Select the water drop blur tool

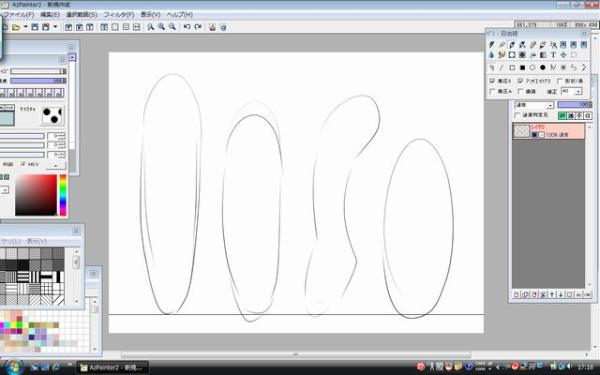click(x=492, y=55)
